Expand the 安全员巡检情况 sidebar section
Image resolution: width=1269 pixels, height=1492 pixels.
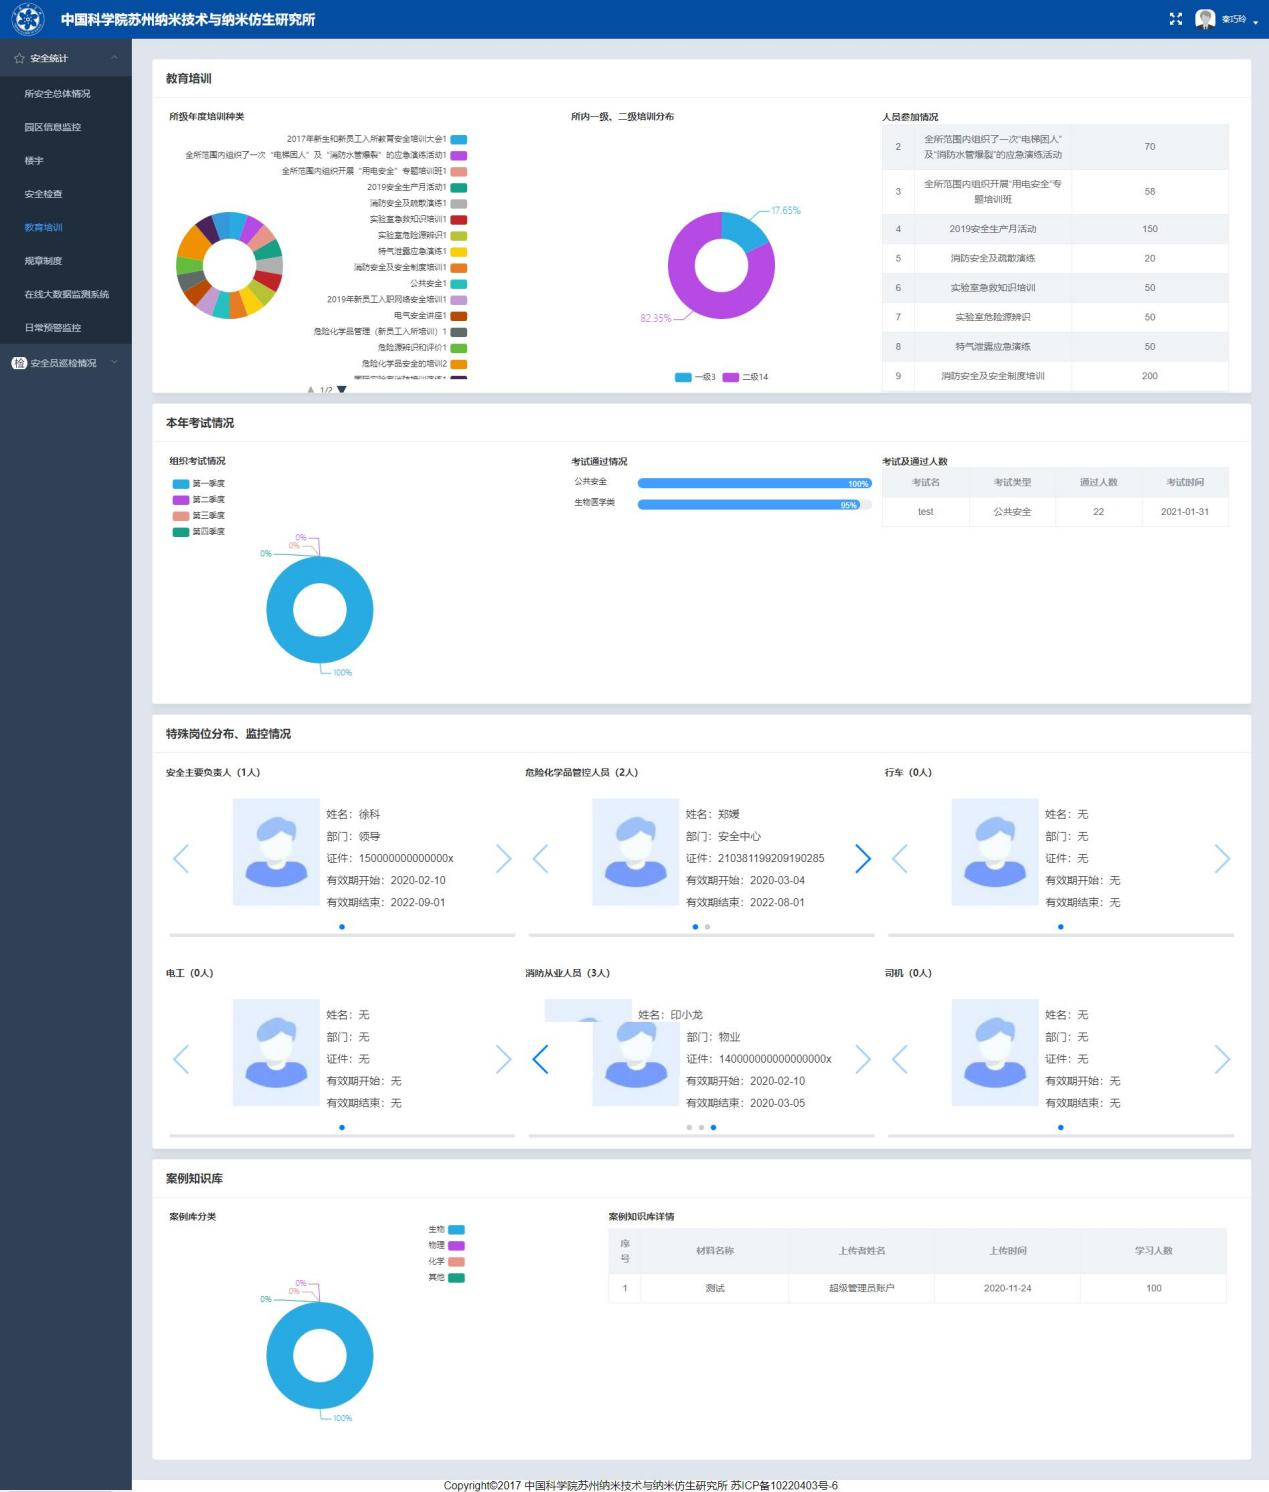pyautogui.click(x=114, y=363)
